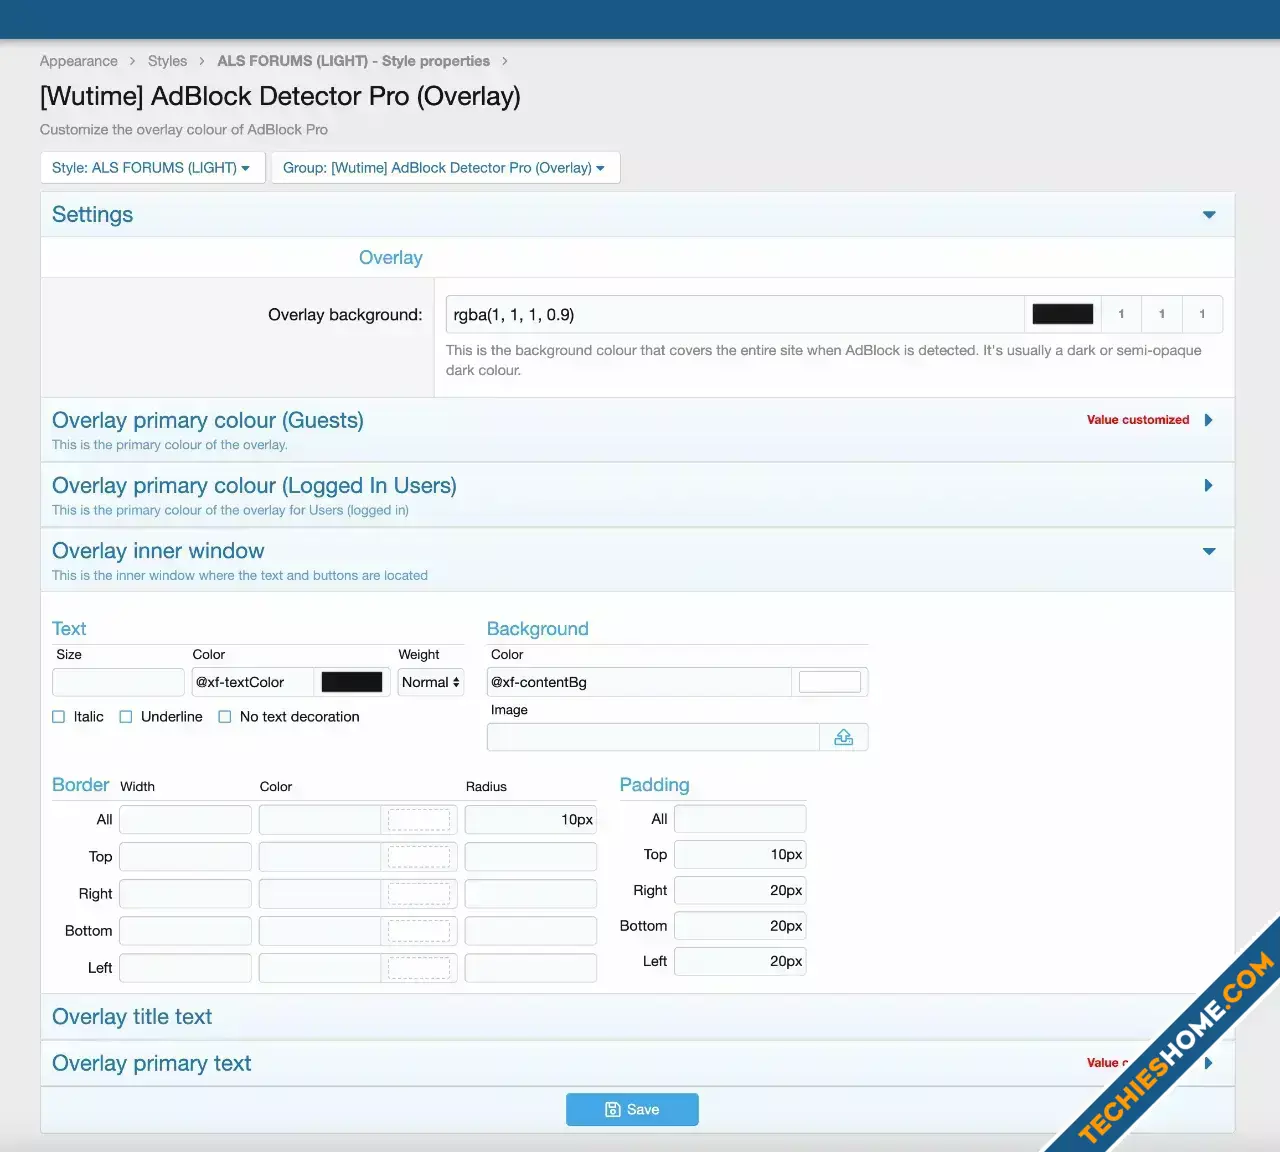Expand the Overlay primary text arrow

tap(1208, 1063)
